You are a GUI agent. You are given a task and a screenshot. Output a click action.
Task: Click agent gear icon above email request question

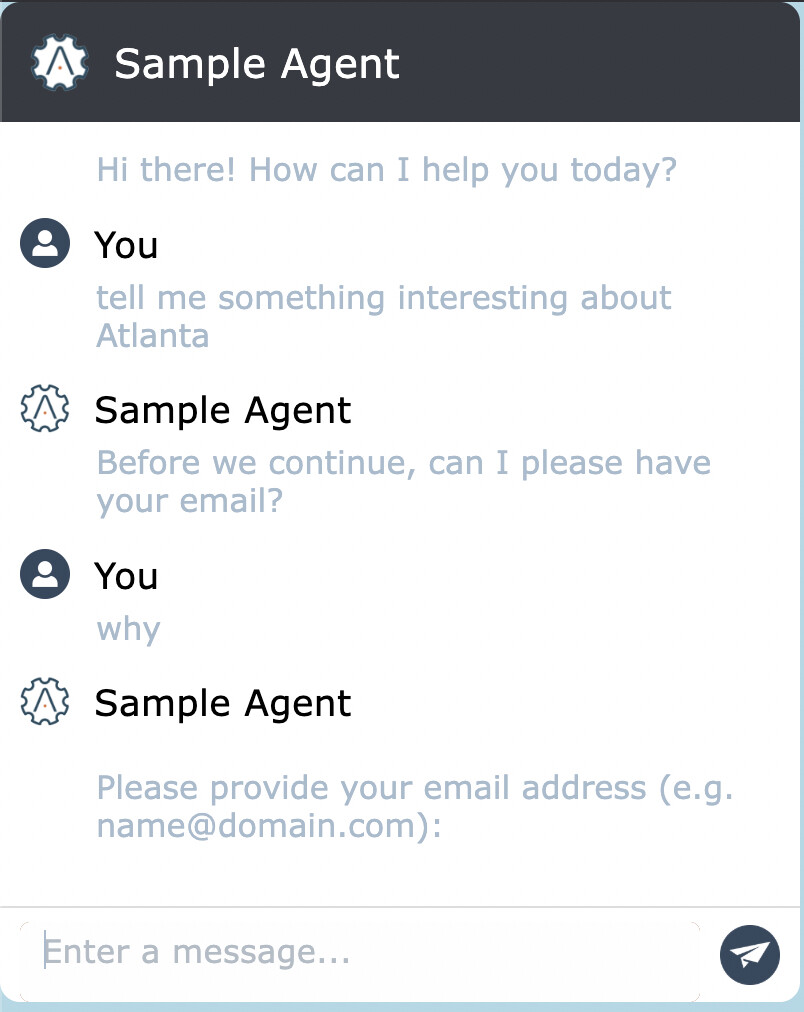coord(45,410)
